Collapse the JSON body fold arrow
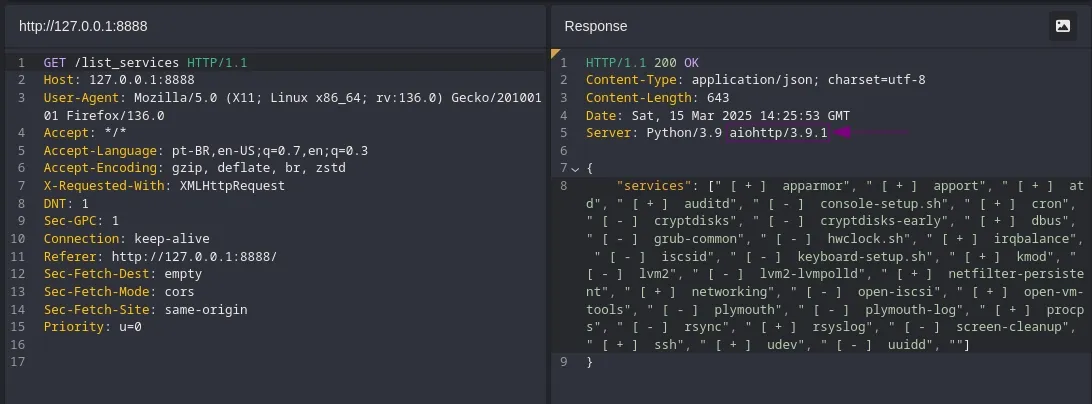 (x=575, y=169)
